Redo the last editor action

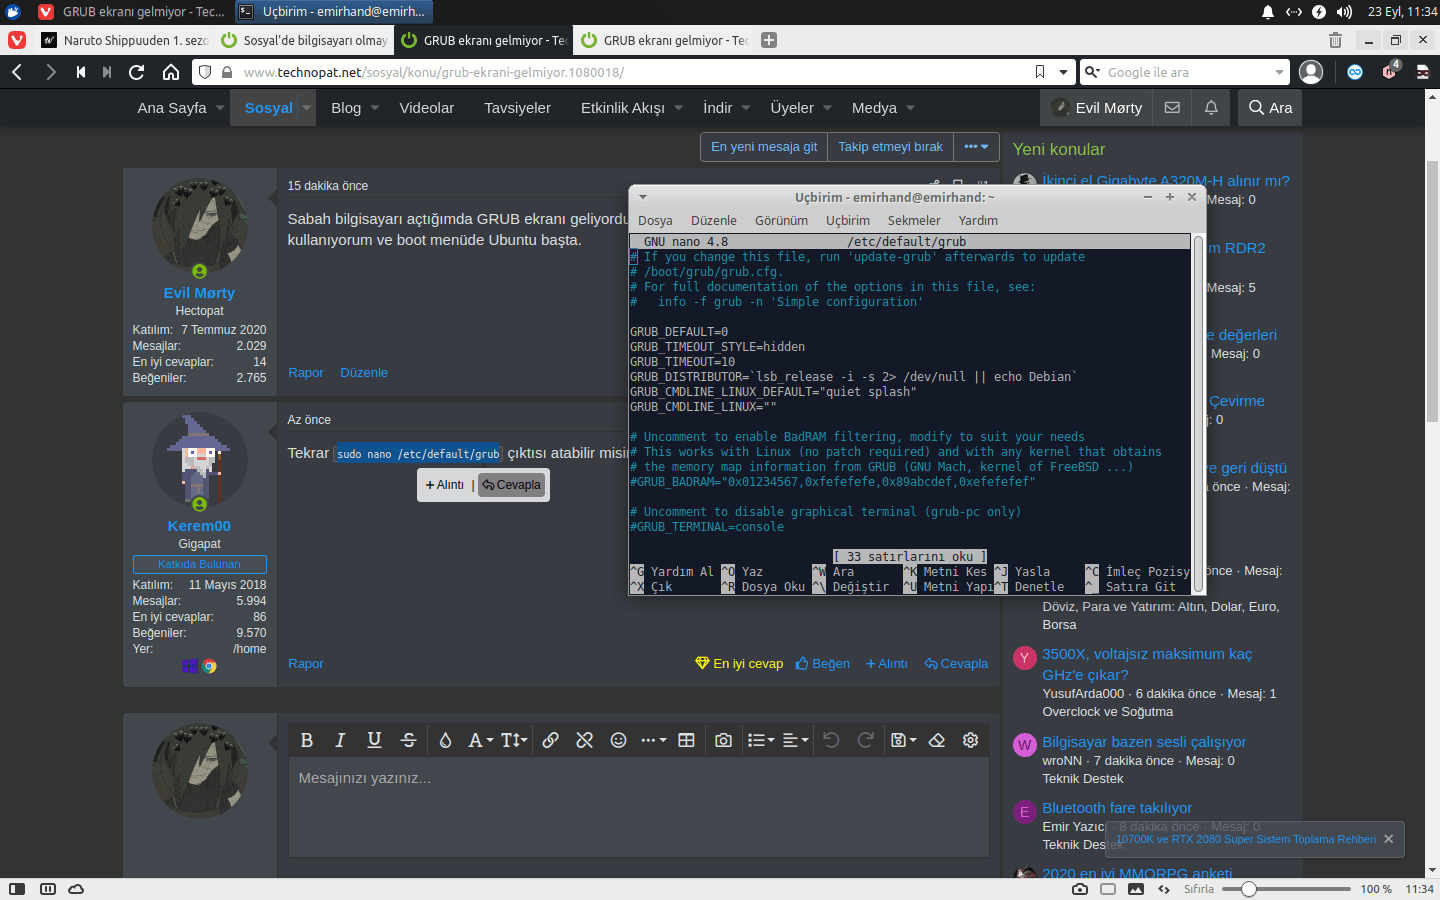click(865, 740)
